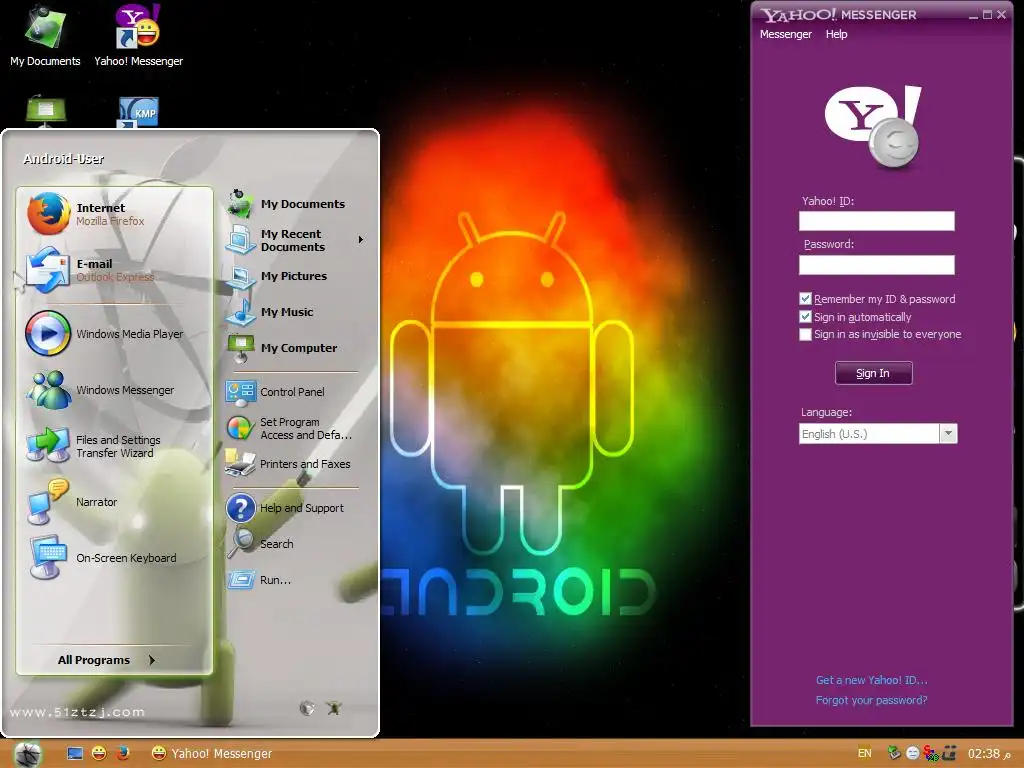Click Yahoo smiley icon in system tray
The height and width of the screenshot is (768, 1024).
912,754
